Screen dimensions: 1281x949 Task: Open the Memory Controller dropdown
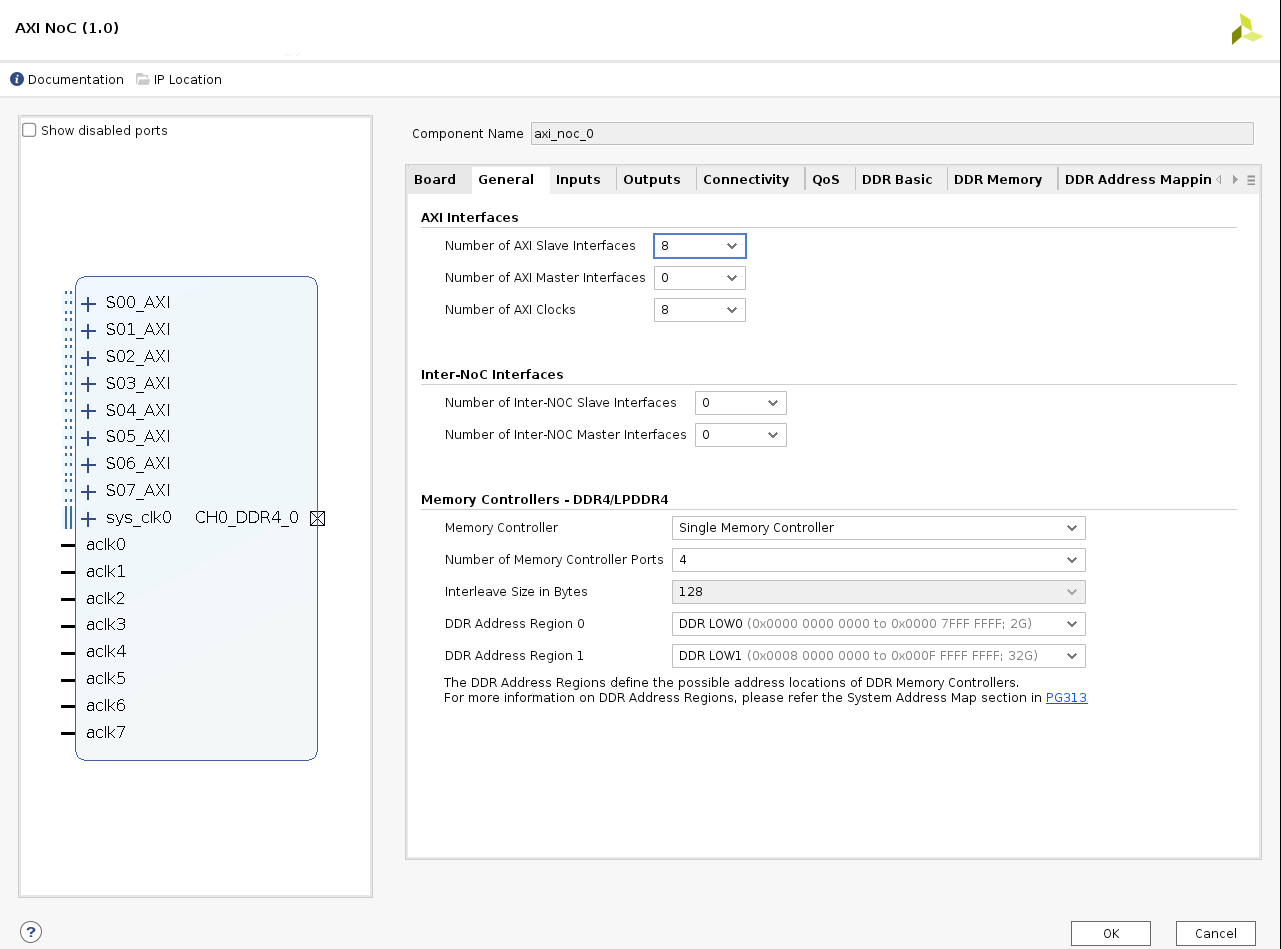tap(877, 528)
